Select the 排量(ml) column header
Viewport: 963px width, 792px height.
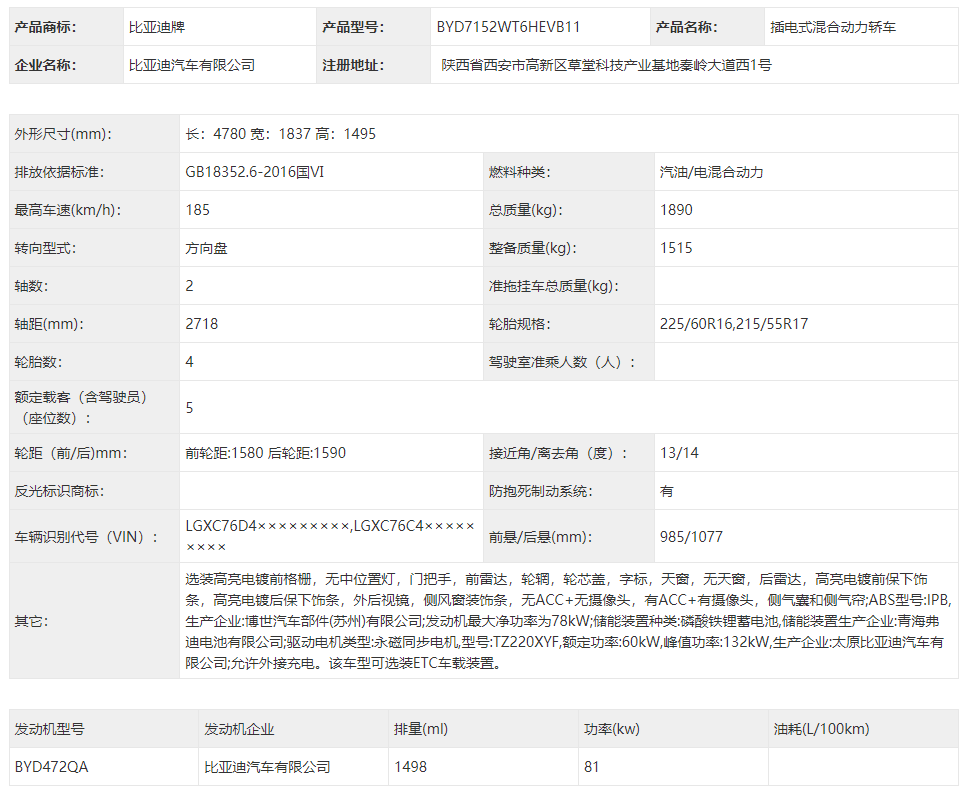(421, 729)
